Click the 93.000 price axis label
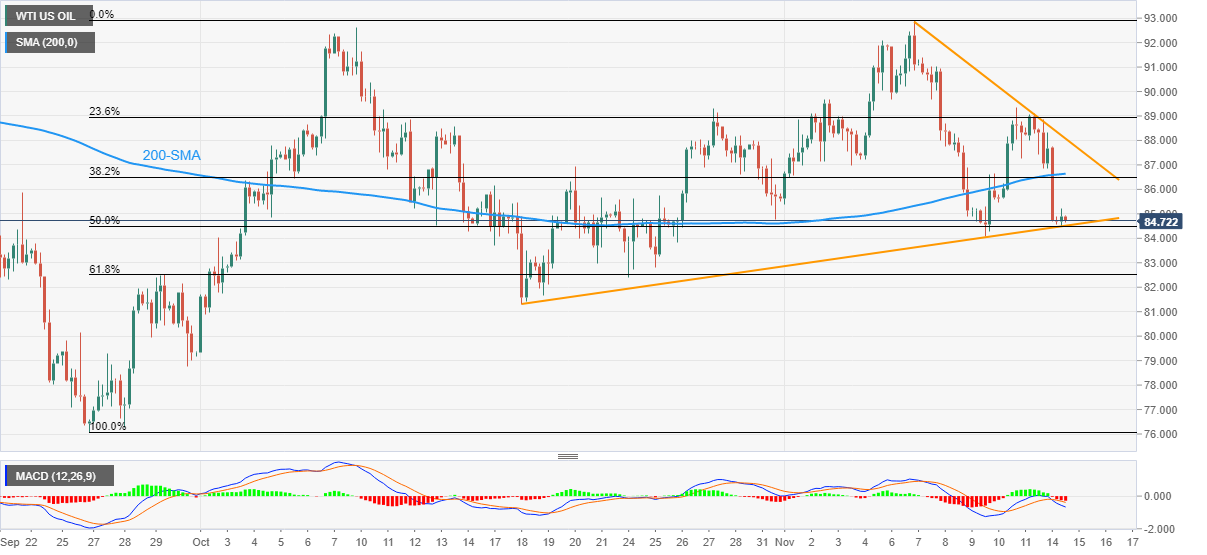 (1167, 19)
